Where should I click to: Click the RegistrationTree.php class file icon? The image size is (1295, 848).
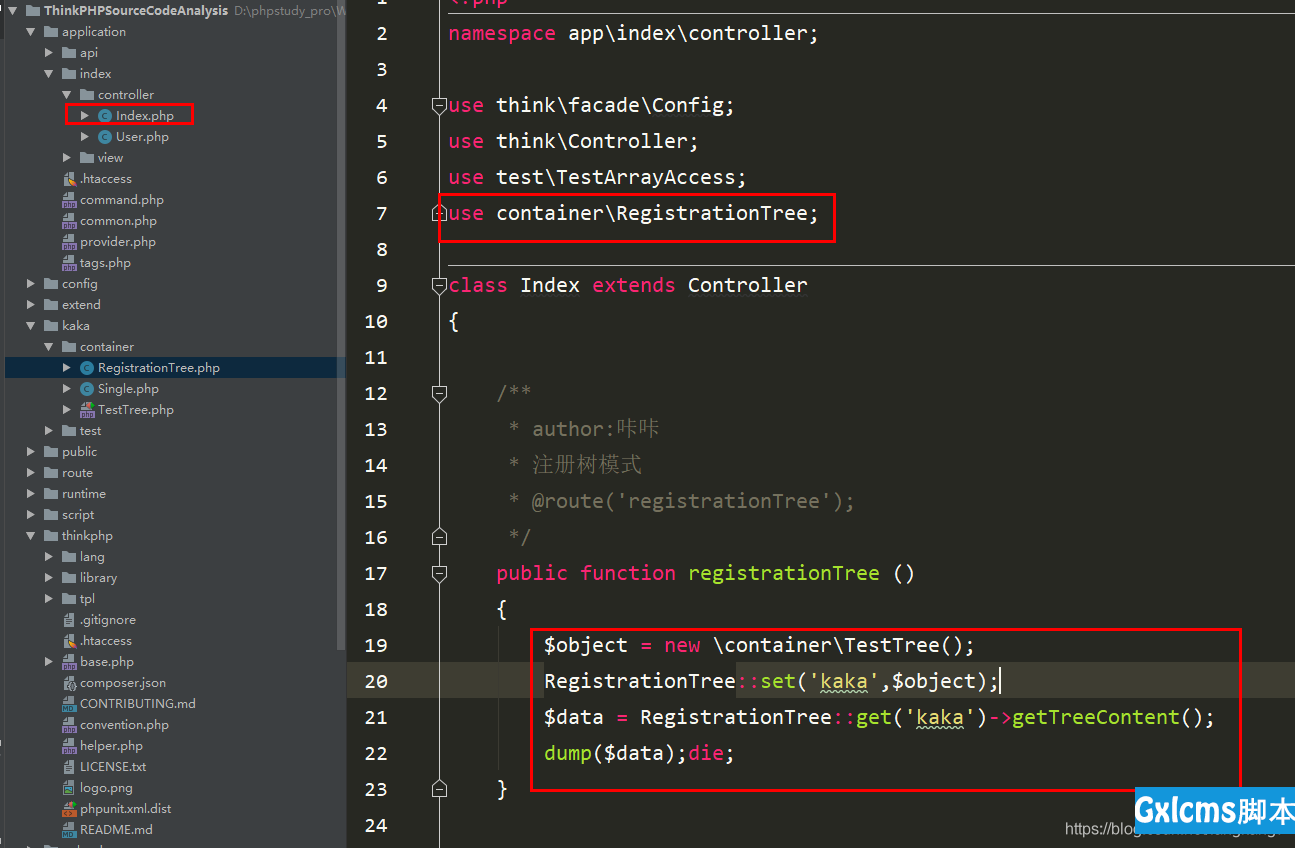pyautogui.click(x=87, y=368)
